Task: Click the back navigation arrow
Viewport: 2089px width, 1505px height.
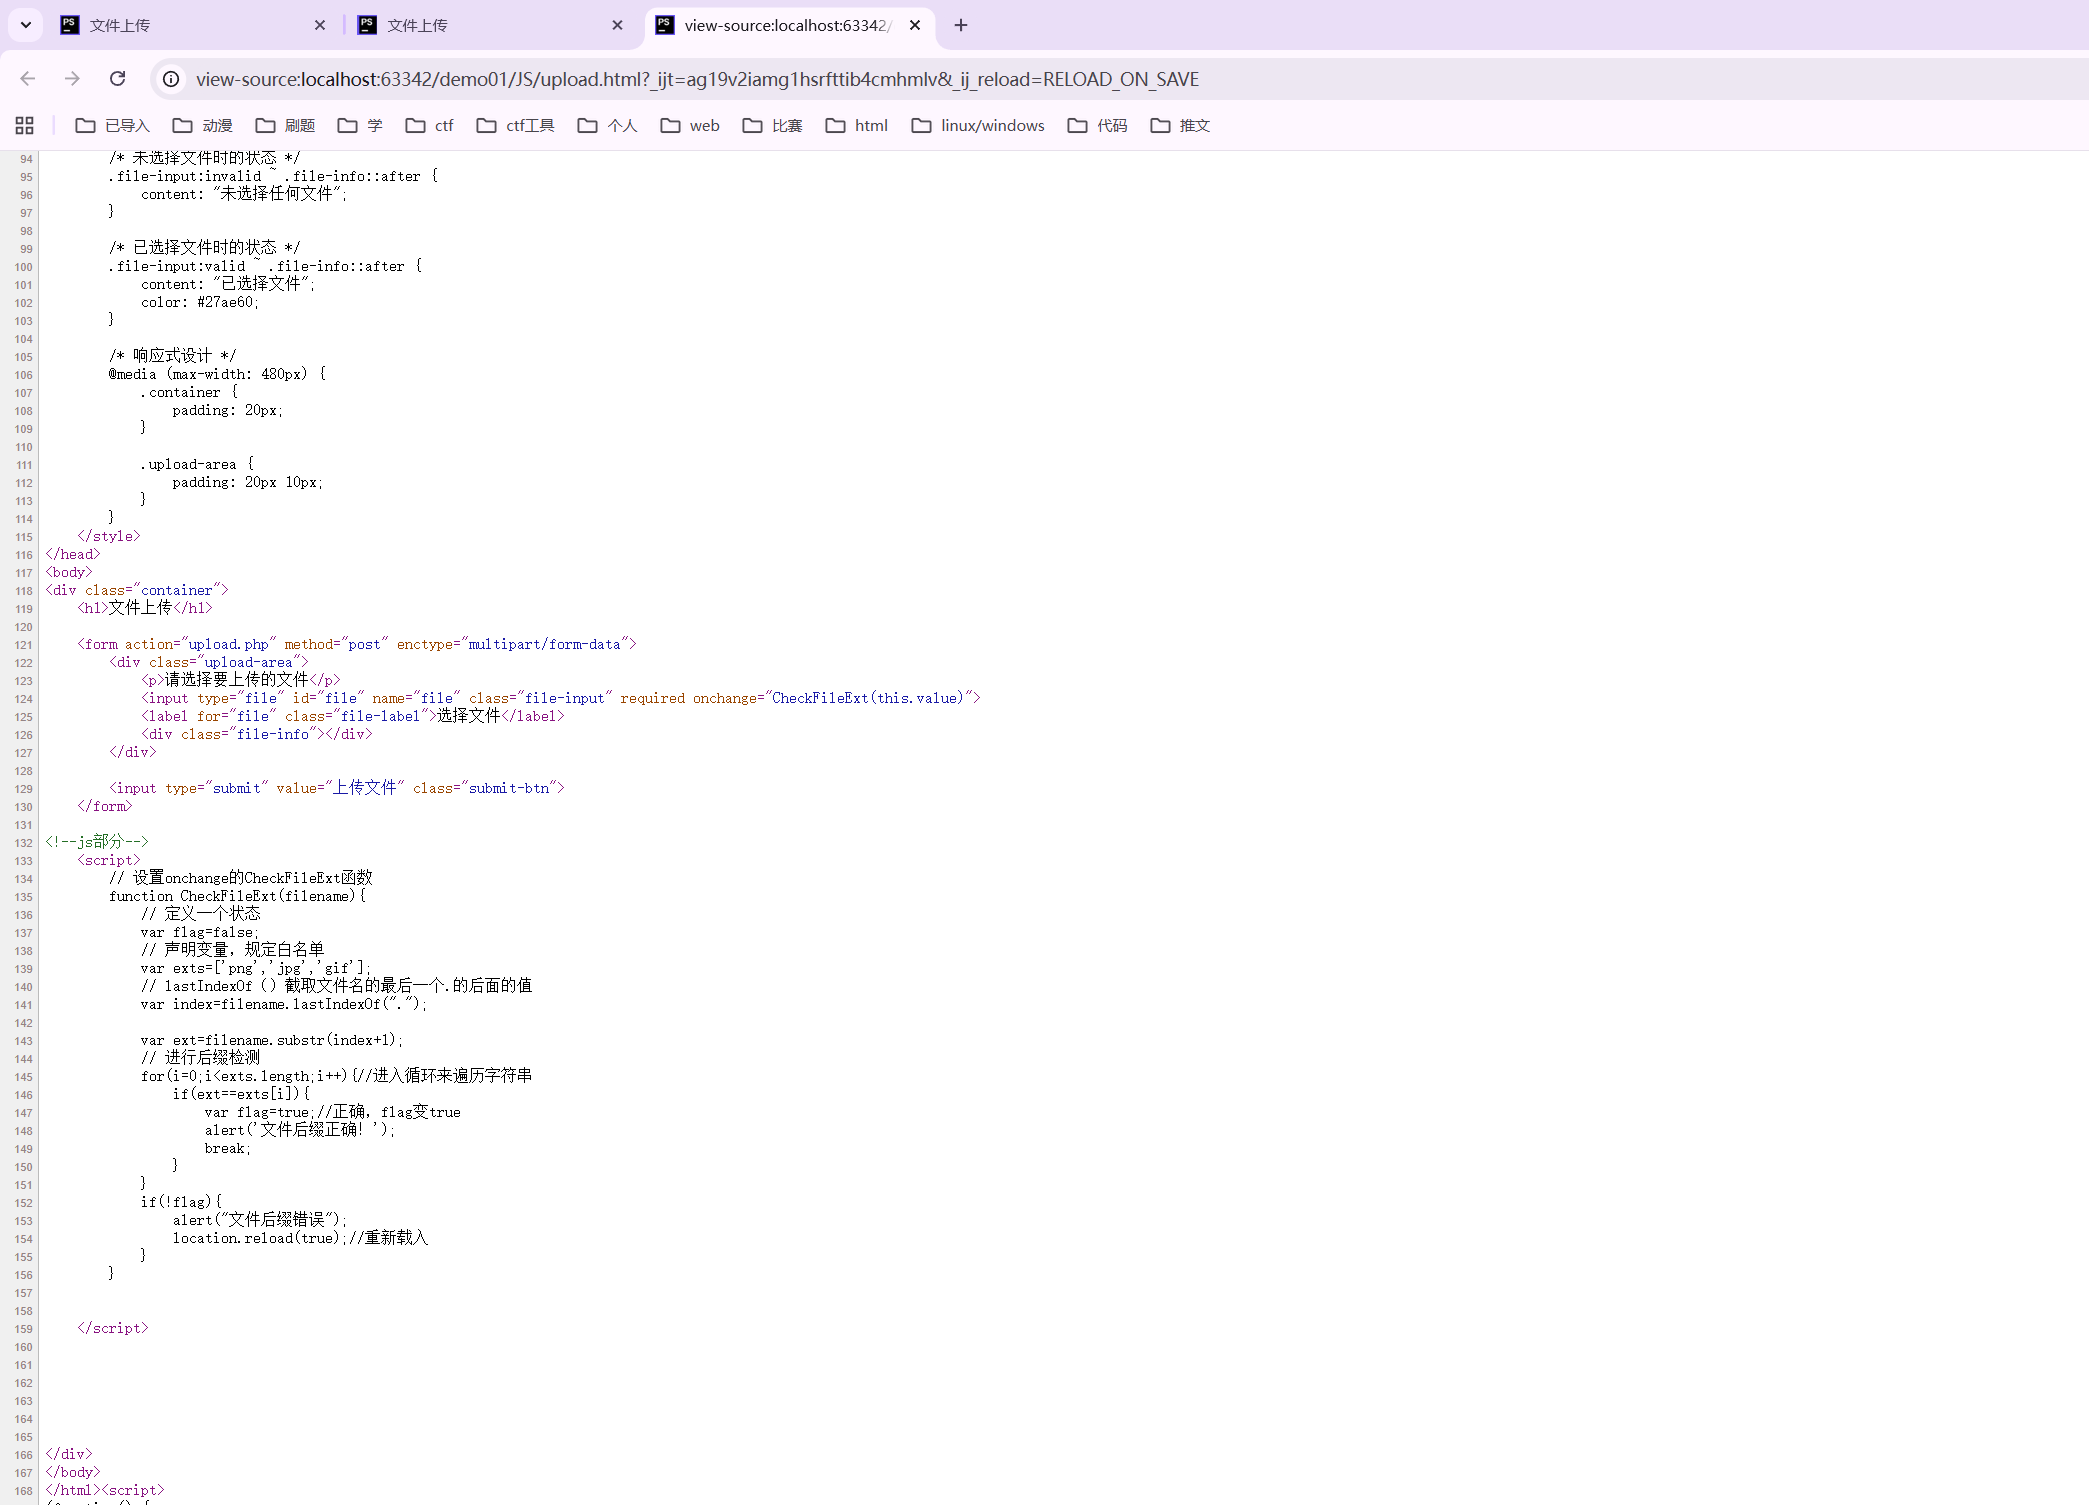Action: (x=27, y=79)
